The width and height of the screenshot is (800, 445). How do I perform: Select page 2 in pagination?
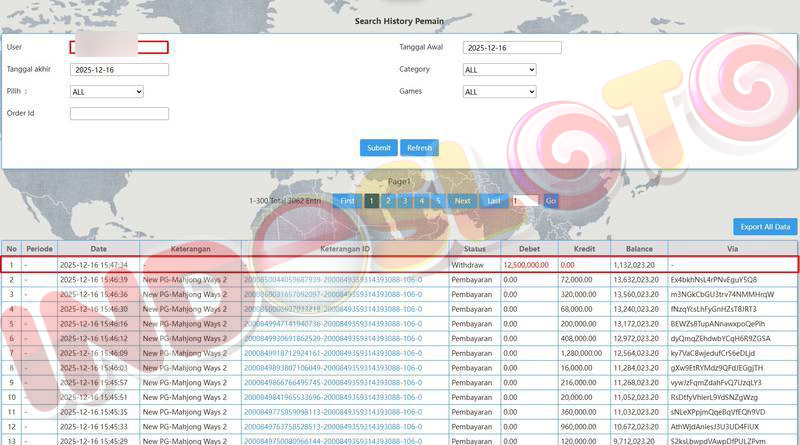click(x=388, y=201)
